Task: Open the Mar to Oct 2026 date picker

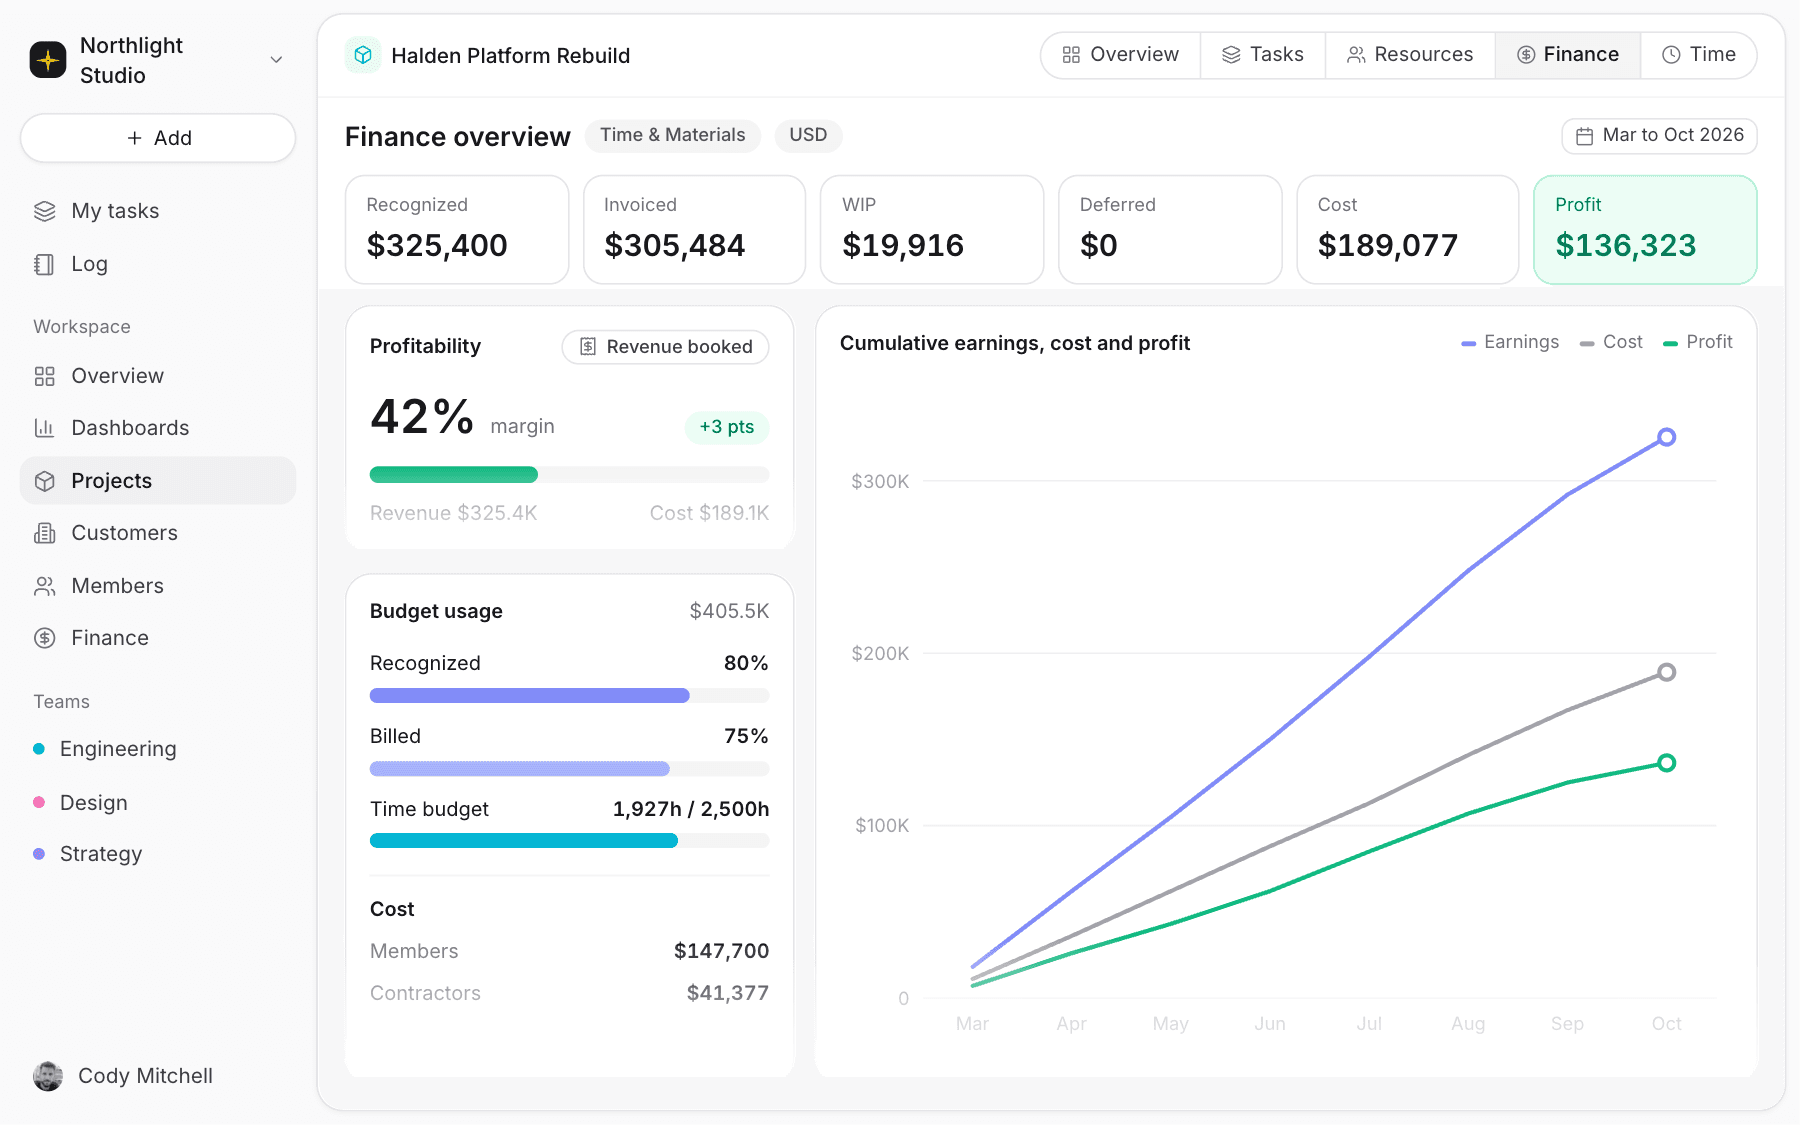Action: click(x=1660, y=136)
